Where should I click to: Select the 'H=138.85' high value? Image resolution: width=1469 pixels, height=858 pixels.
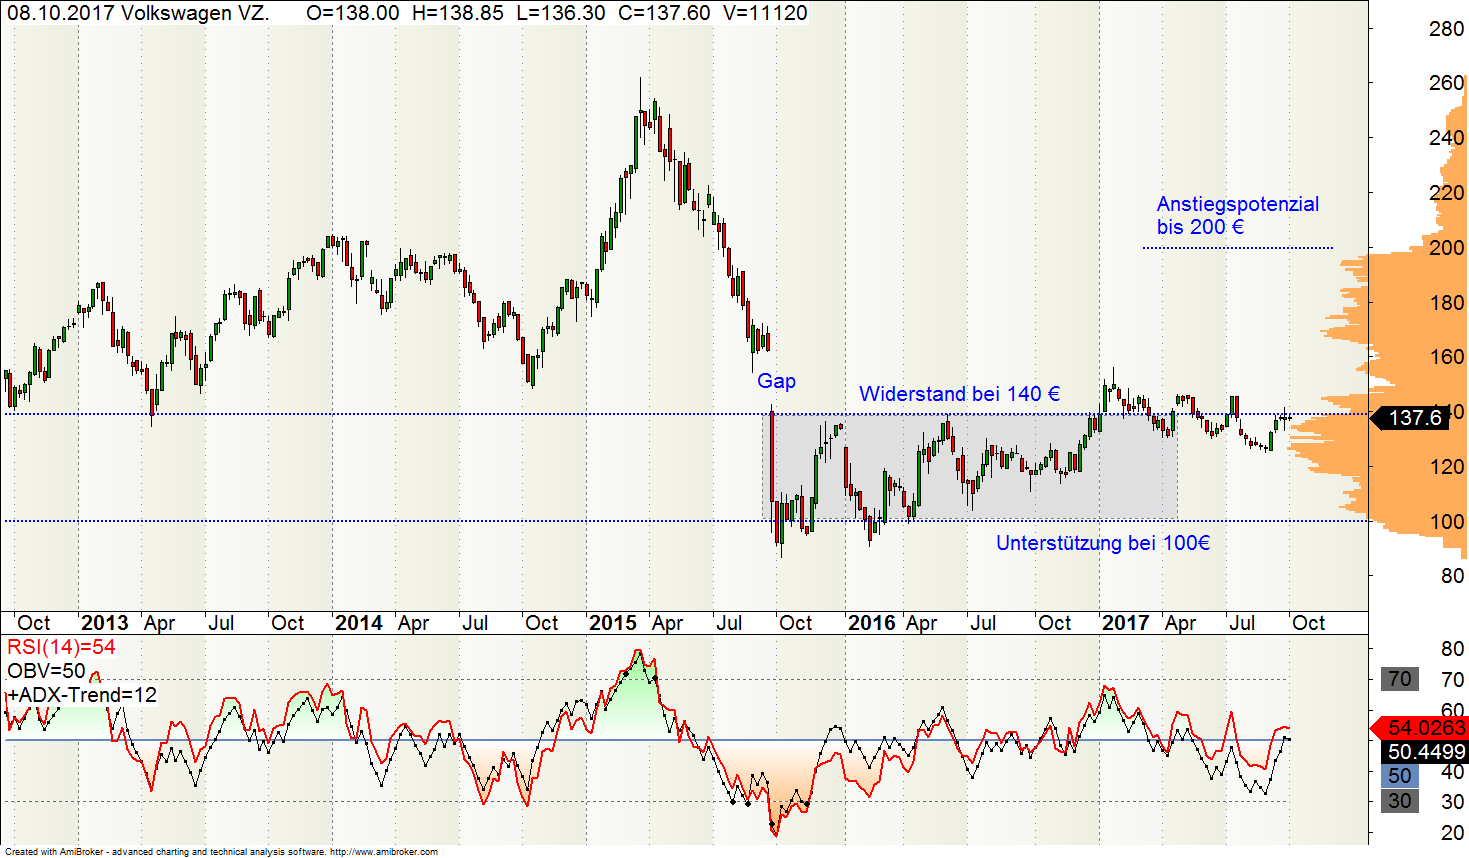tap(458, 13)
